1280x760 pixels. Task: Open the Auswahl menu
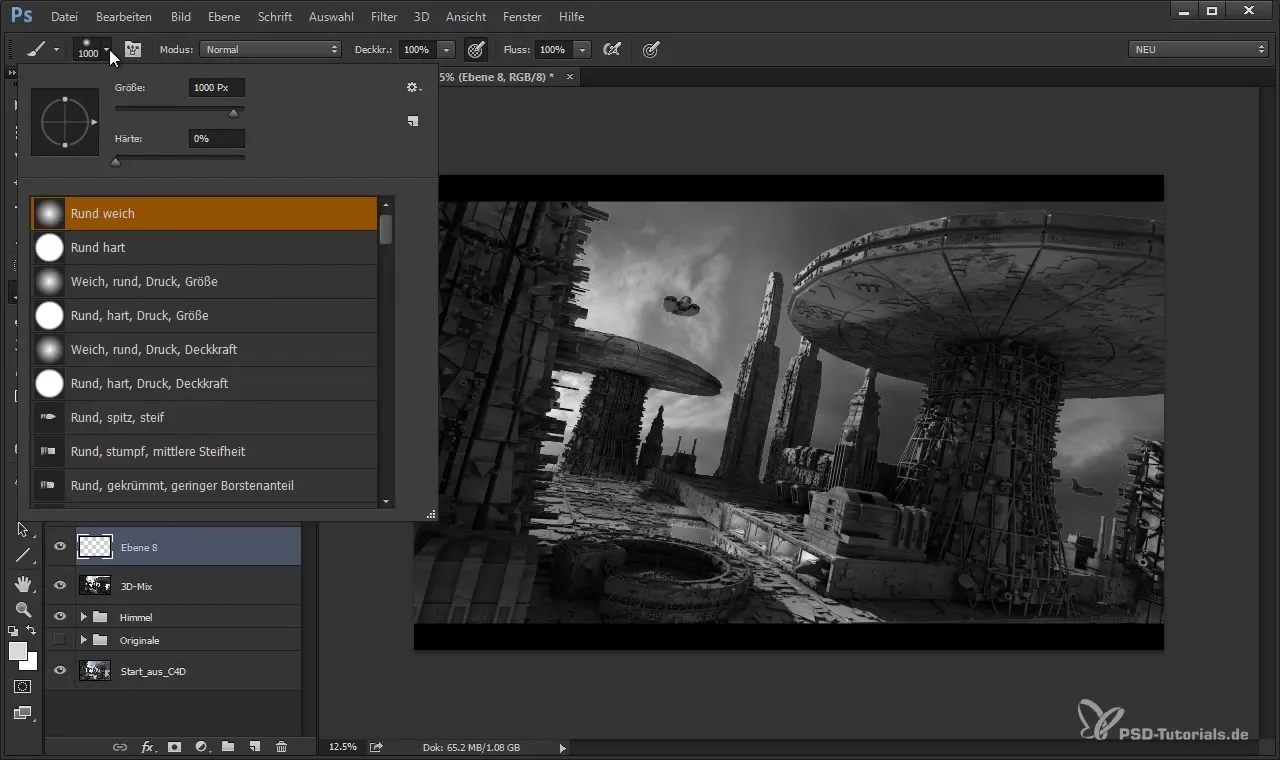coord(333,17)
